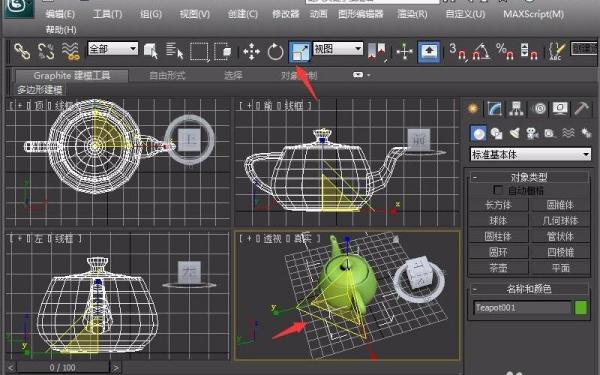Activate the Select Object tool
Image resolution: width=600 pixels, height=375 pixels.
click(151, 51)
